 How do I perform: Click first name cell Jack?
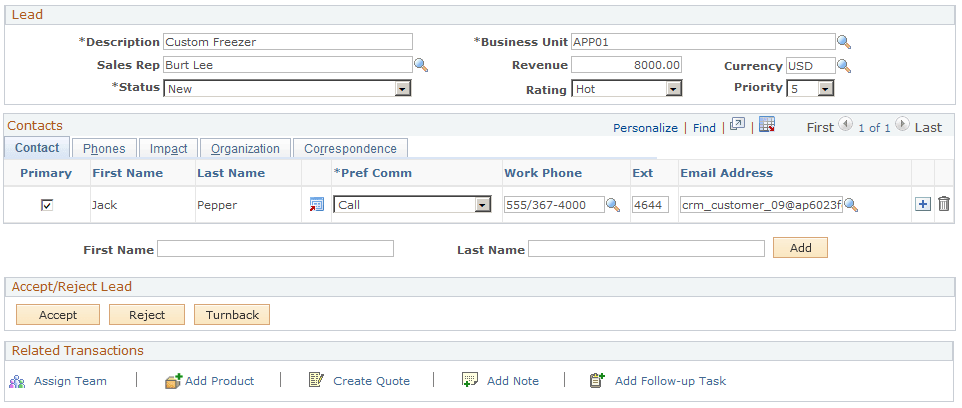click(x=104, y=205)
